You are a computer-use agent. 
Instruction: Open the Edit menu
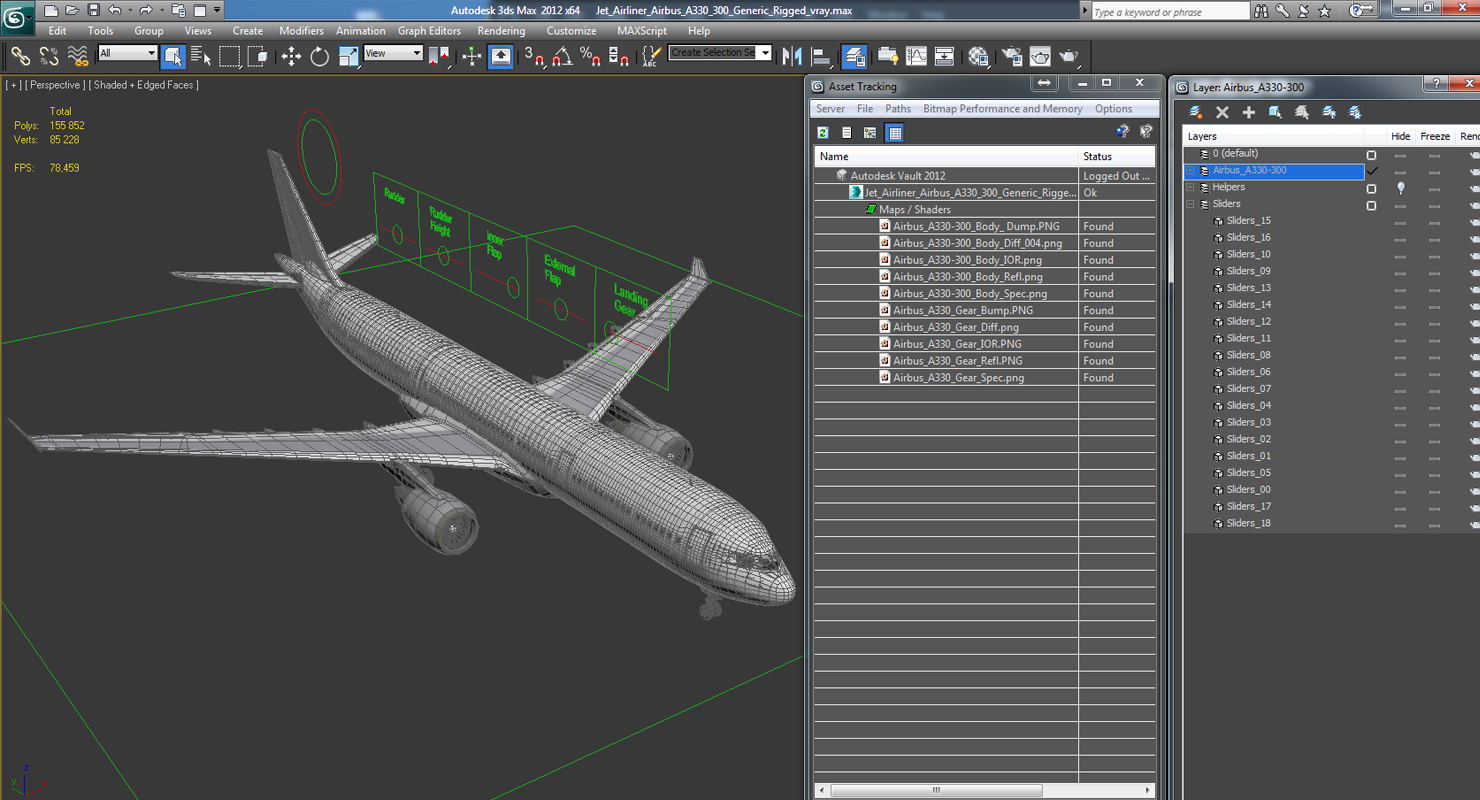(x=57, y=31)
